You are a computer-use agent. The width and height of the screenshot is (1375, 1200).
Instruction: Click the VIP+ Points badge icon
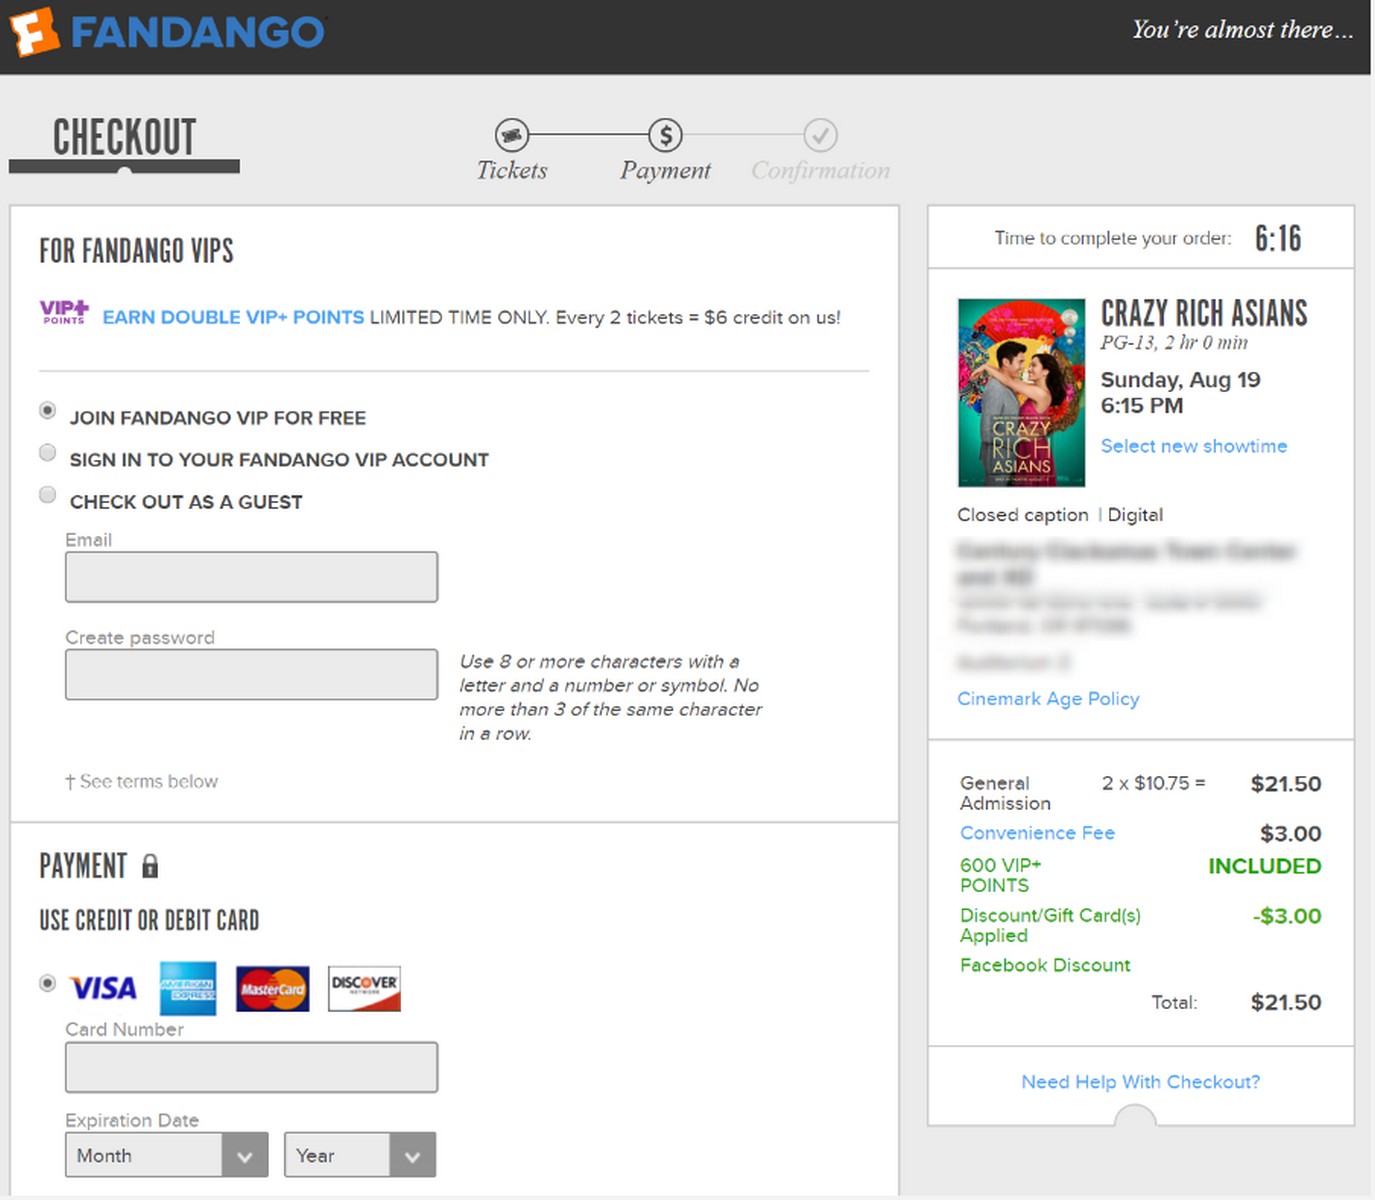63,312
